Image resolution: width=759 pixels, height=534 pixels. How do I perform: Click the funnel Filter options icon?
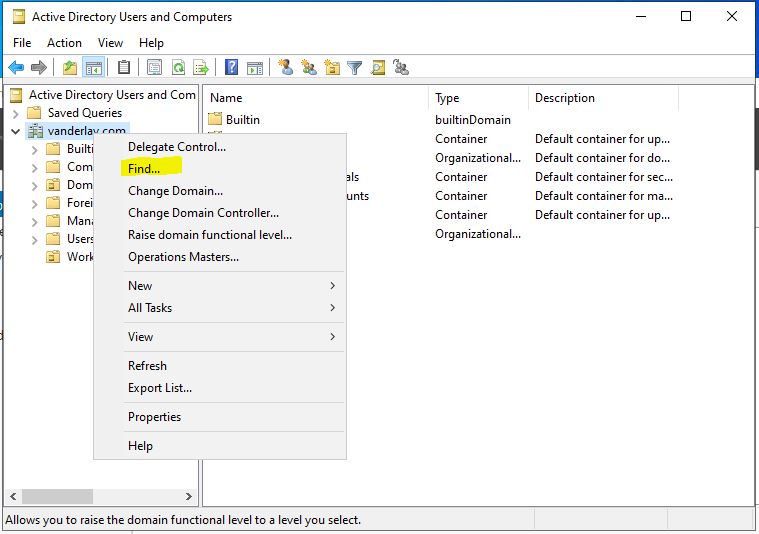pos(355,67)
